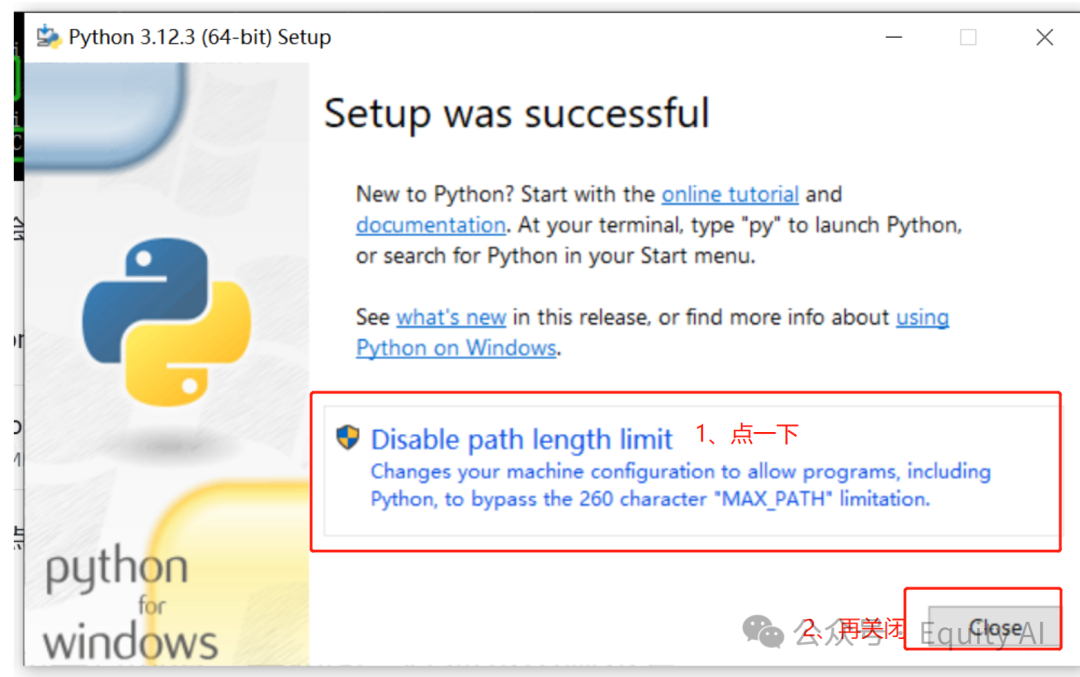Screen dimensions: 1080x677
Task: Click the "Equity AI" watermark text
Action: (x=981, y=633)
